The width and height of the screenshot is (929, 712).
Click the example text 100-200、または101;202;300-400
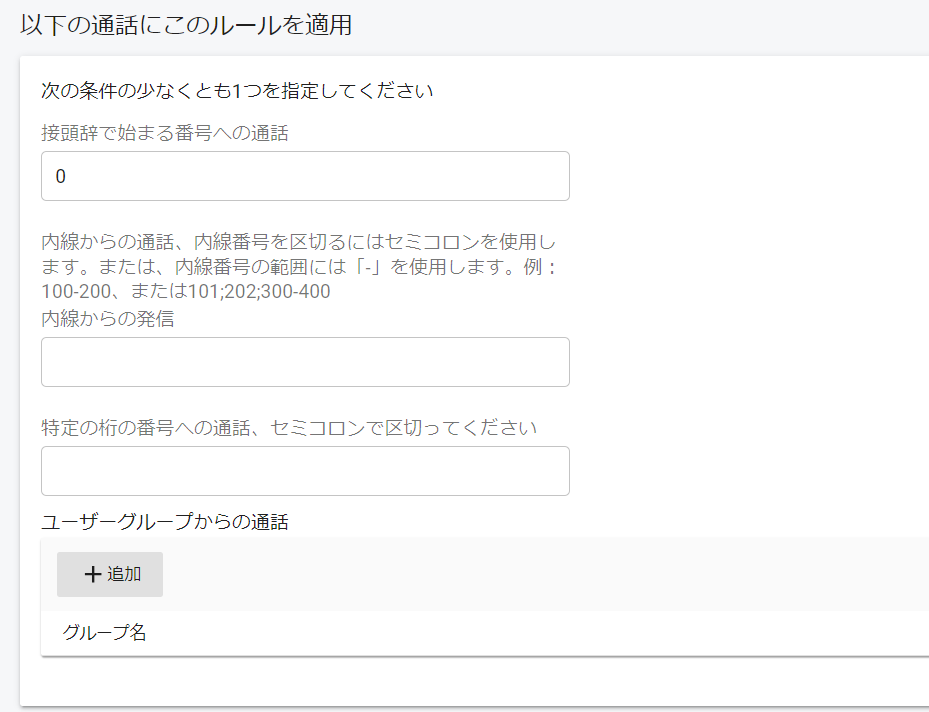(x=186, y=291)
